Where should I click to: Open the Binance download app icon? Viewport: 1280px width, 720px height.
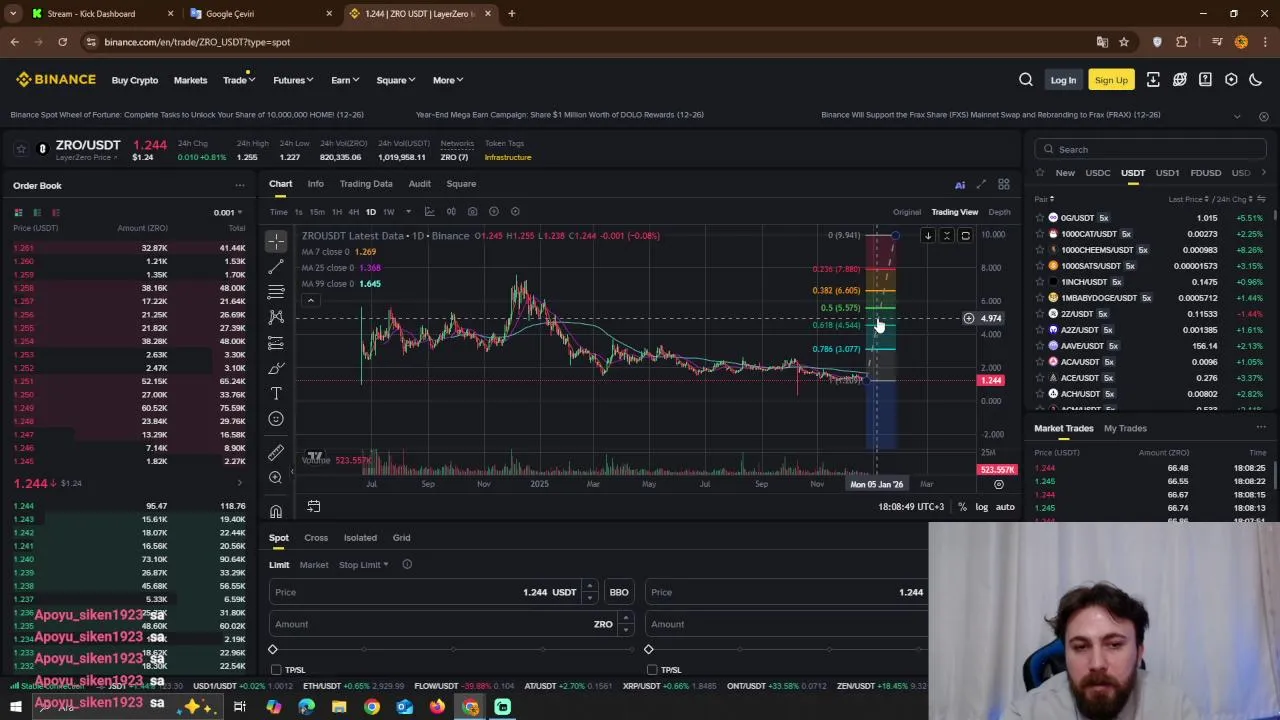[x=1153, y=80]
